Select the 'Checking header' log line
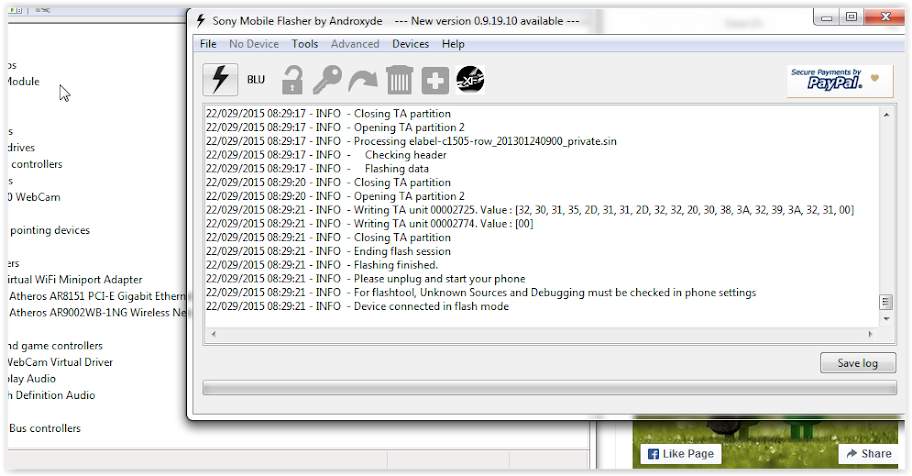 point(326,155)
